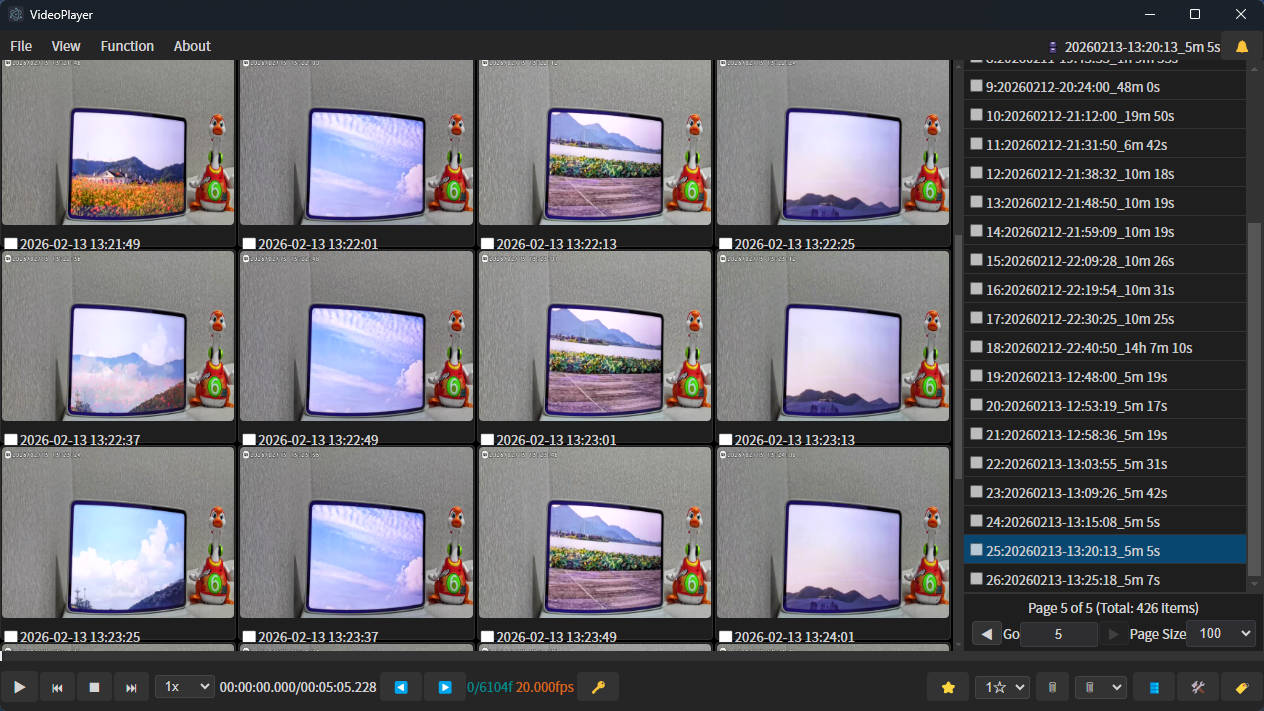Screen dimensions: 1264x711
Task: Click the blue grid layout icon
Action: (1154, 687)
